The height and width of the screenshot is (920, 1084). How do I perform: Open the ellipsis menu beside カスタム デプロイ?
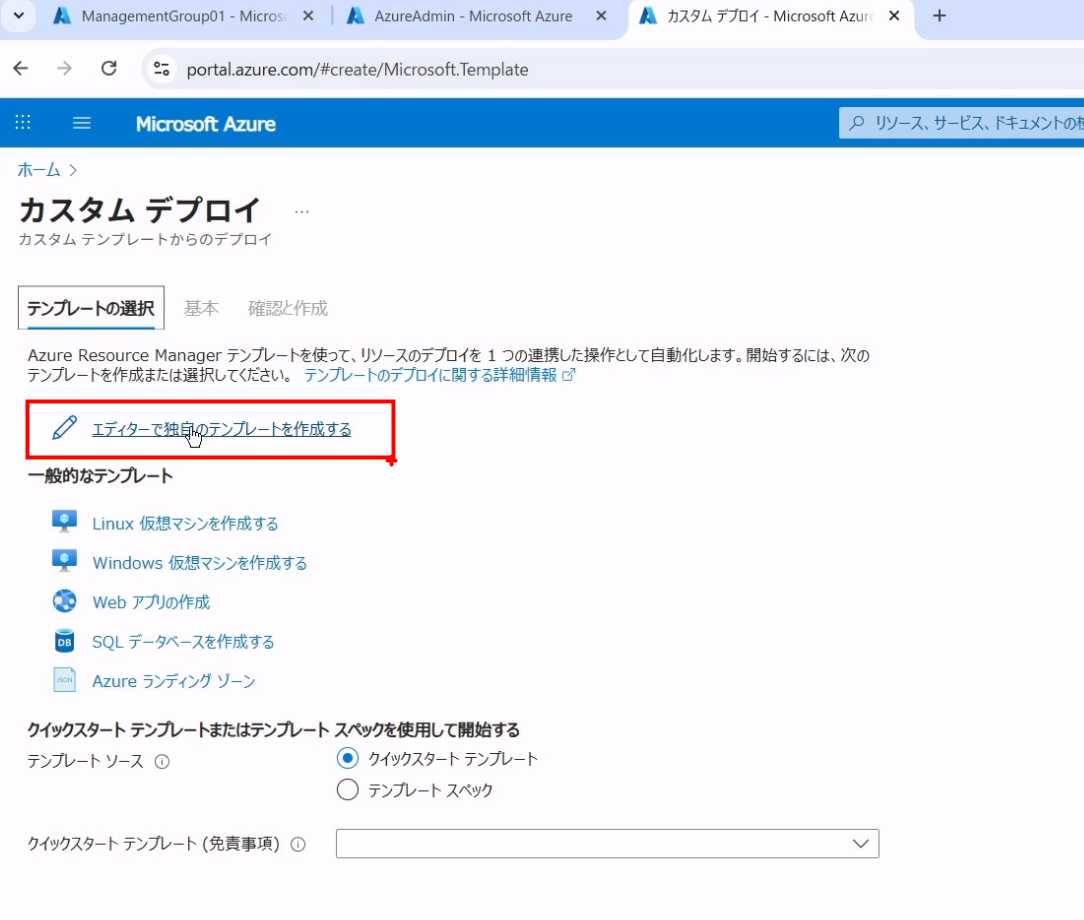coord(302,211)
